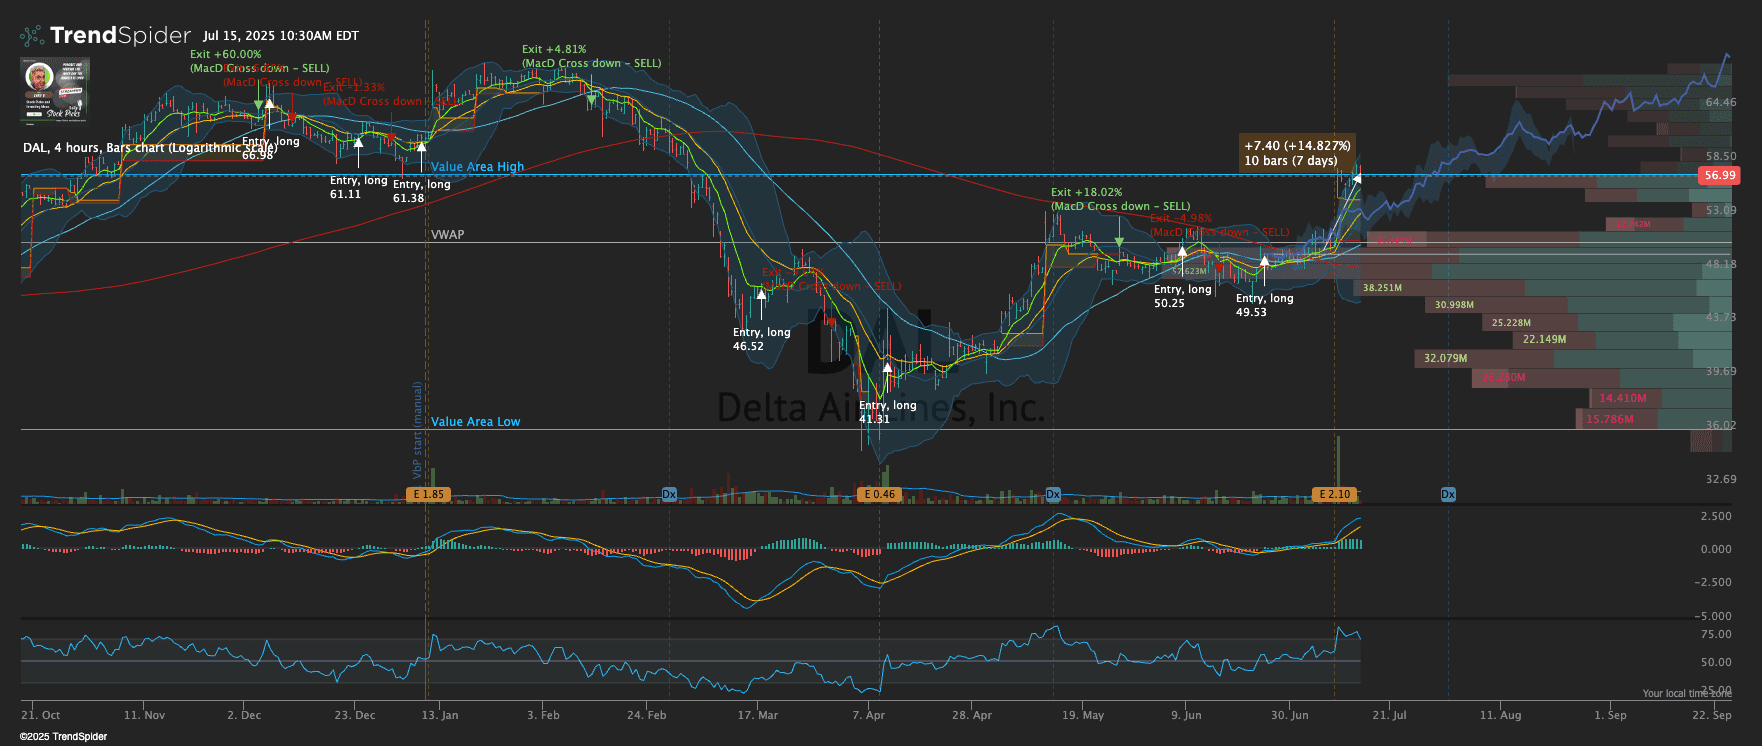This screenshot has width=1762, height=746.
Task: Click the Entry, long 61.11 label
Action: pos(358,187)
